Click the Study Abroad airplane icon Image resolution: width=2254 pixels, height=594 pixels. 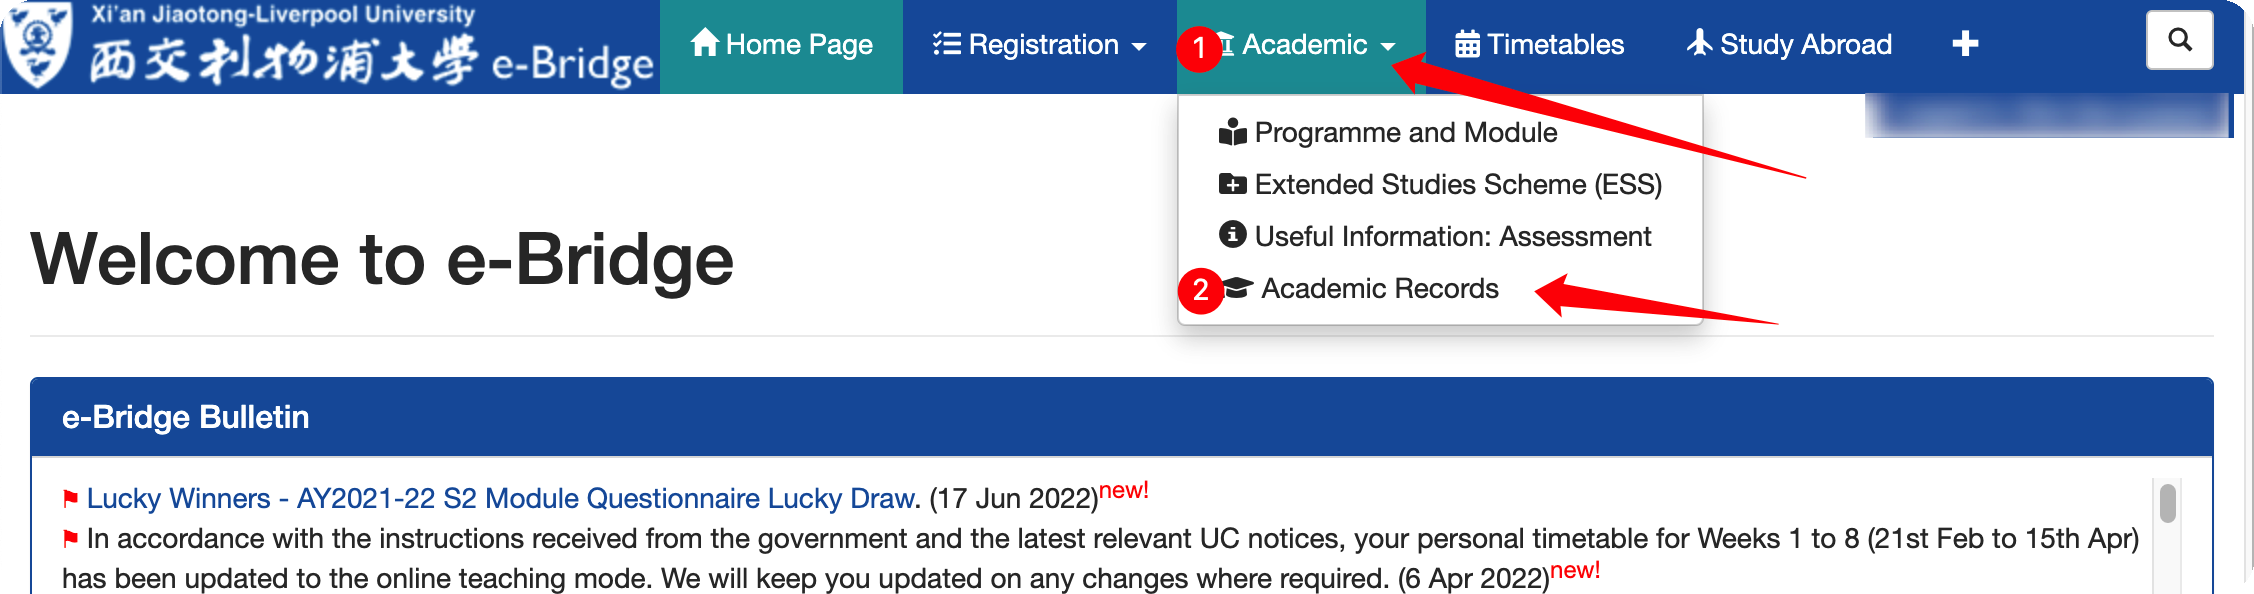pyautogui.click(x=1699, y=43)
